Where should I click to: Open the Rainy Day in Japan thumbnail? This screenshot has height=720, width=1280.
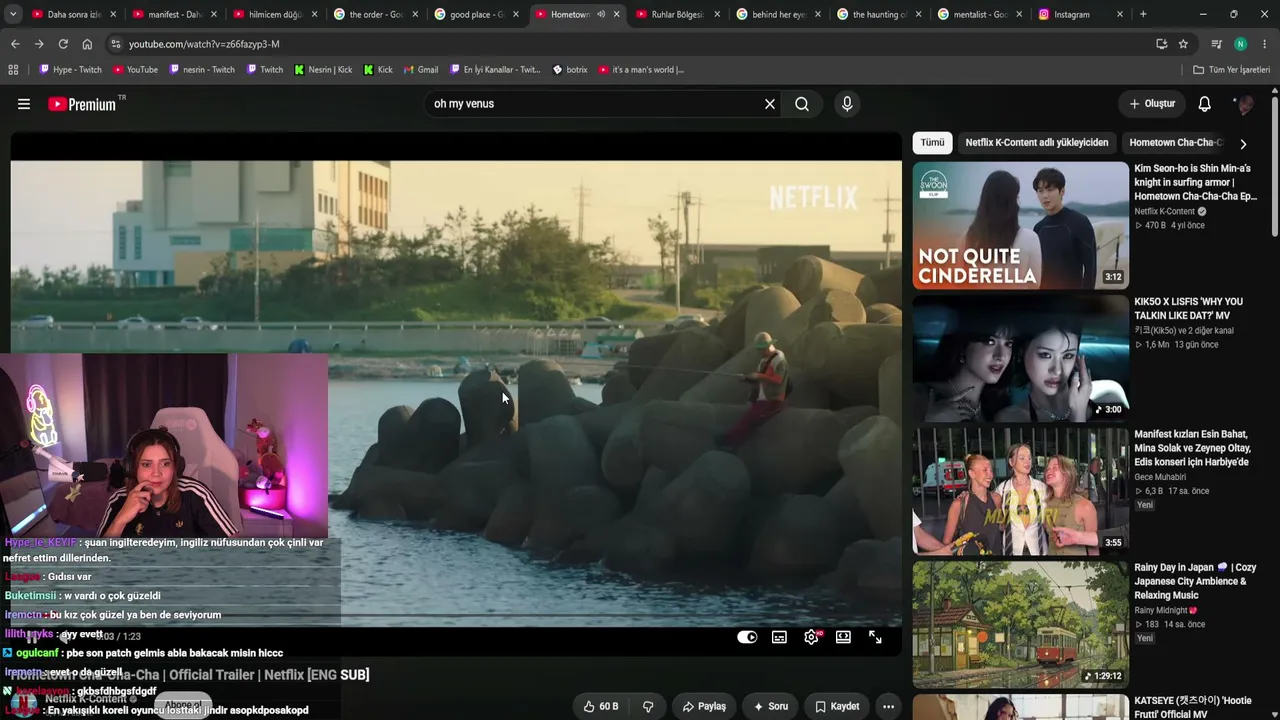tap(1020, 625)
